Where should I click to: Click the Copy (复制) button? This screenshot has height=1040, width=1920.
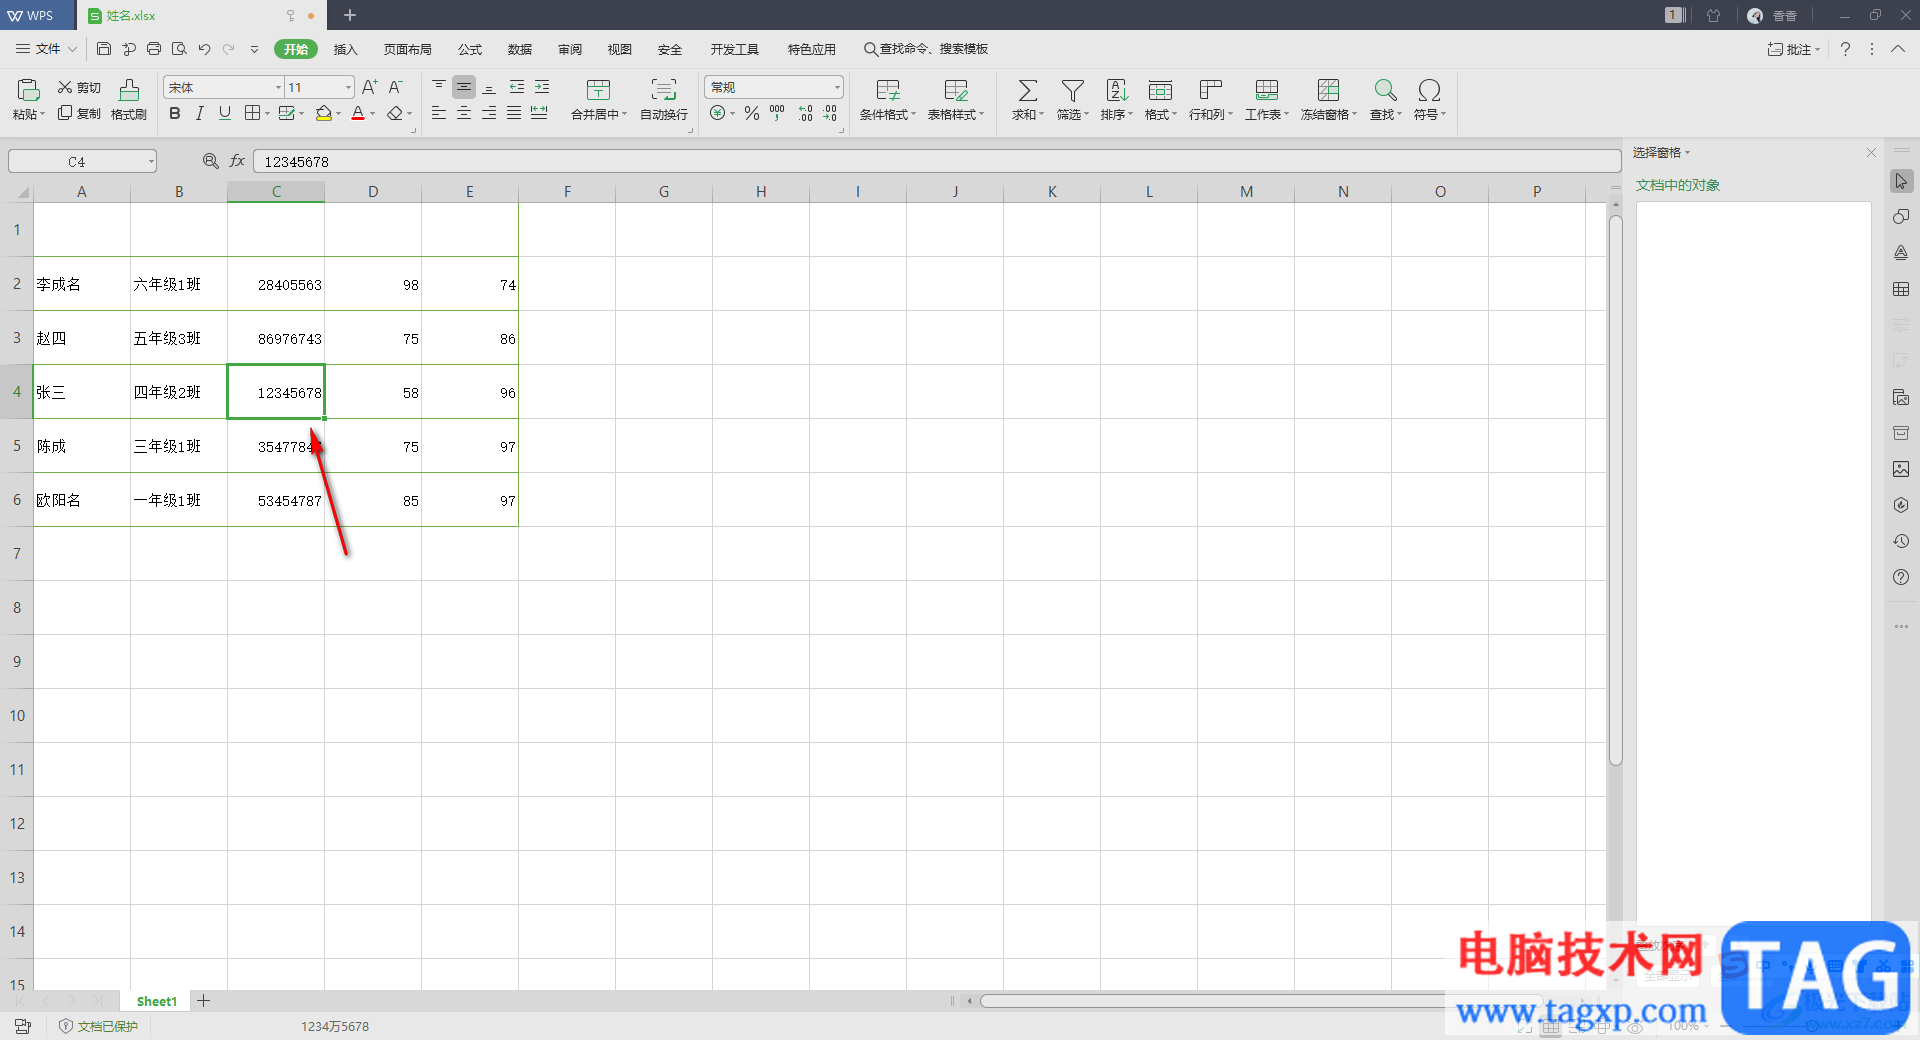(x=79, y=114)
